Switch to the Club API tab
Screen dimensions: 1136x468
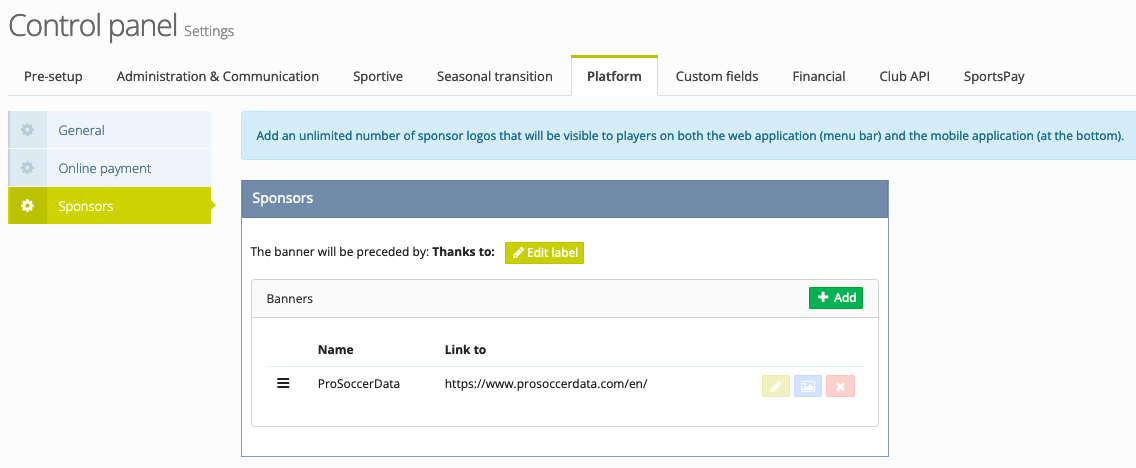click(x=905, y=76)
